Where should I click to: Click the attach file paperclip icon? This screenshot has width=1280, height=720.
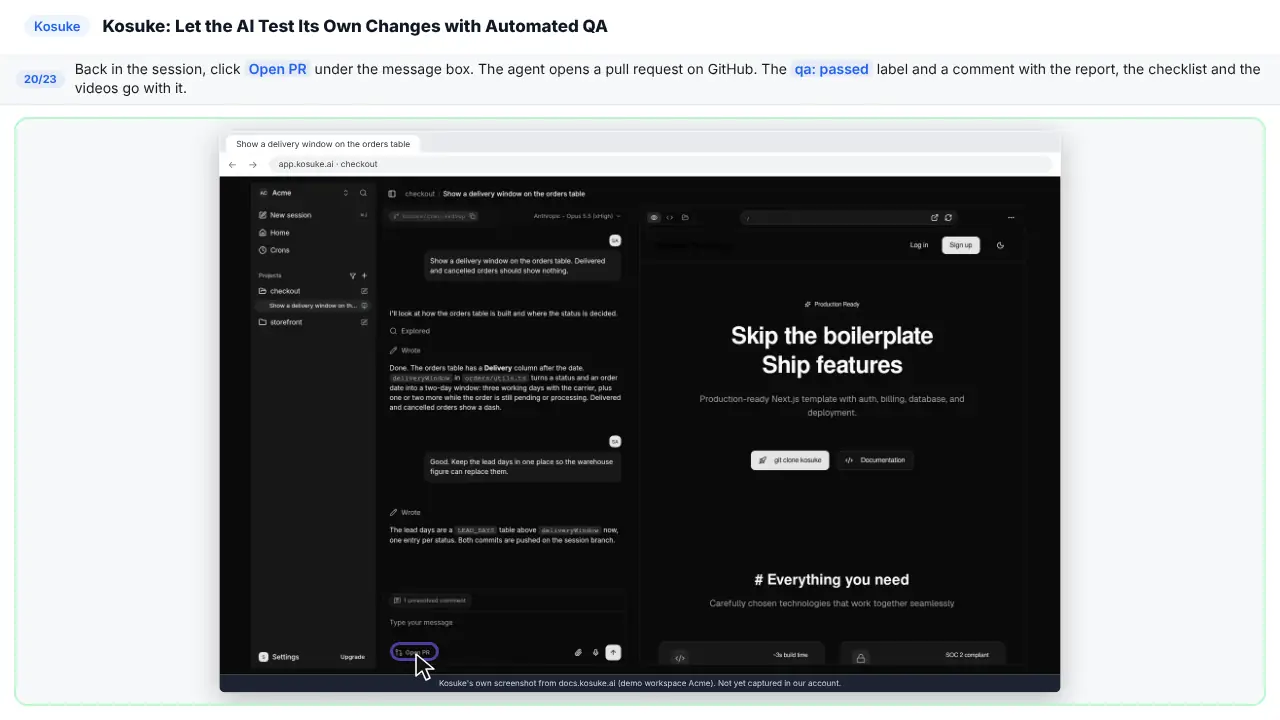point(578,652)
